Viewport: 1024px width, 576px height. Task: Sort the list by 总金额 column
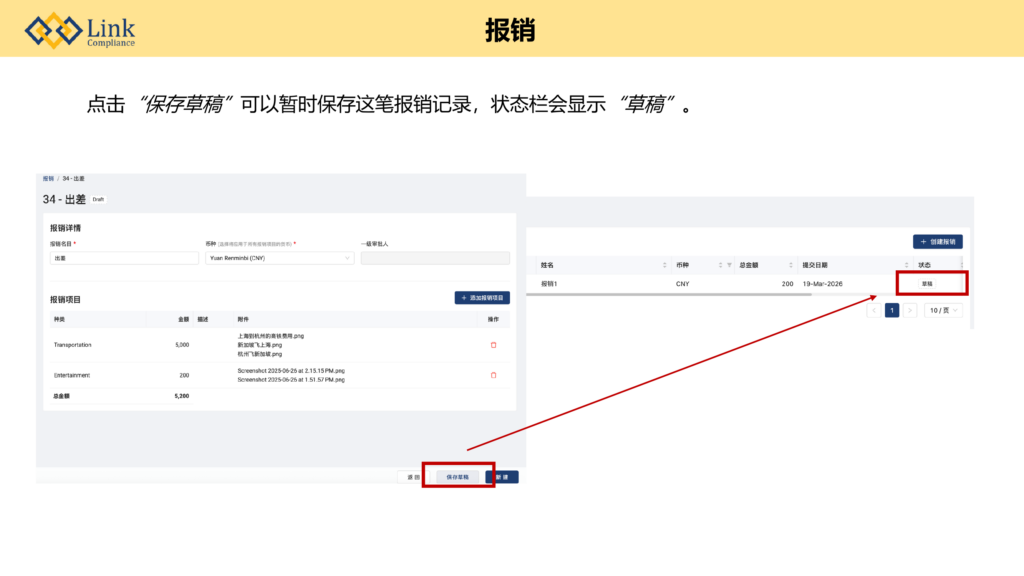[x=792, y=265]
